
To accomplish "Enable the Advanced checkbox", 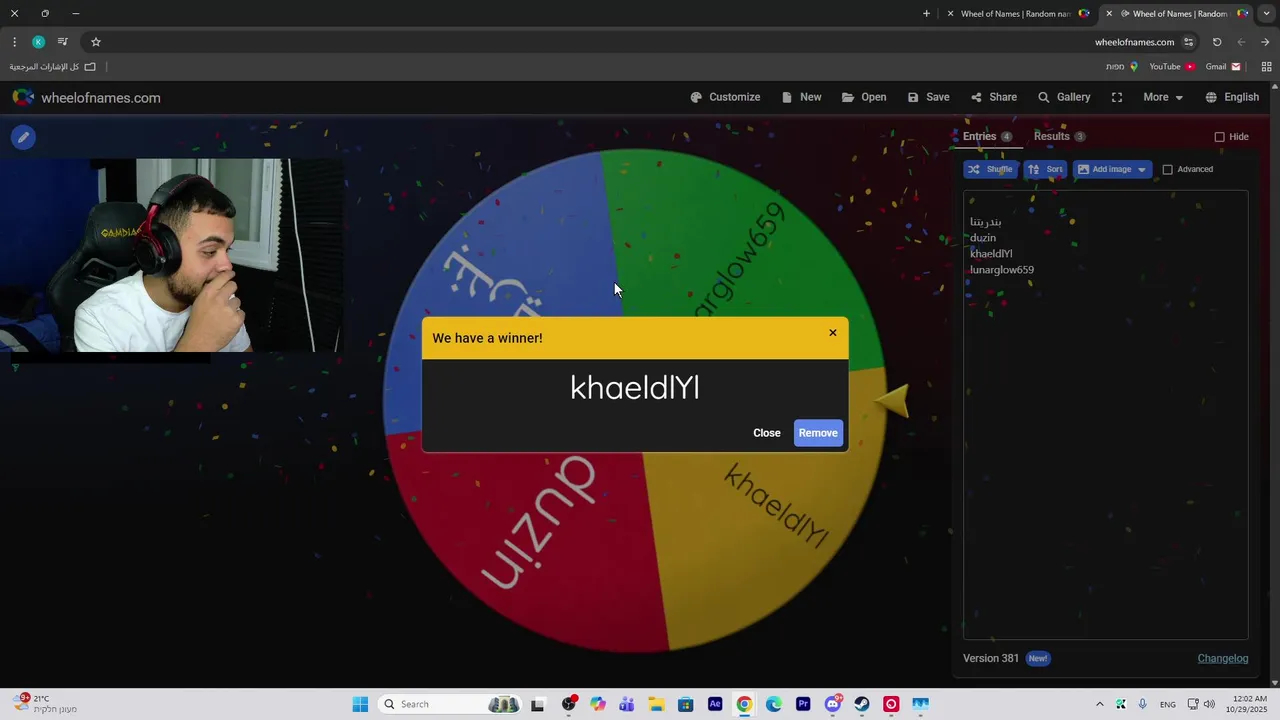I will point(1167,170).
